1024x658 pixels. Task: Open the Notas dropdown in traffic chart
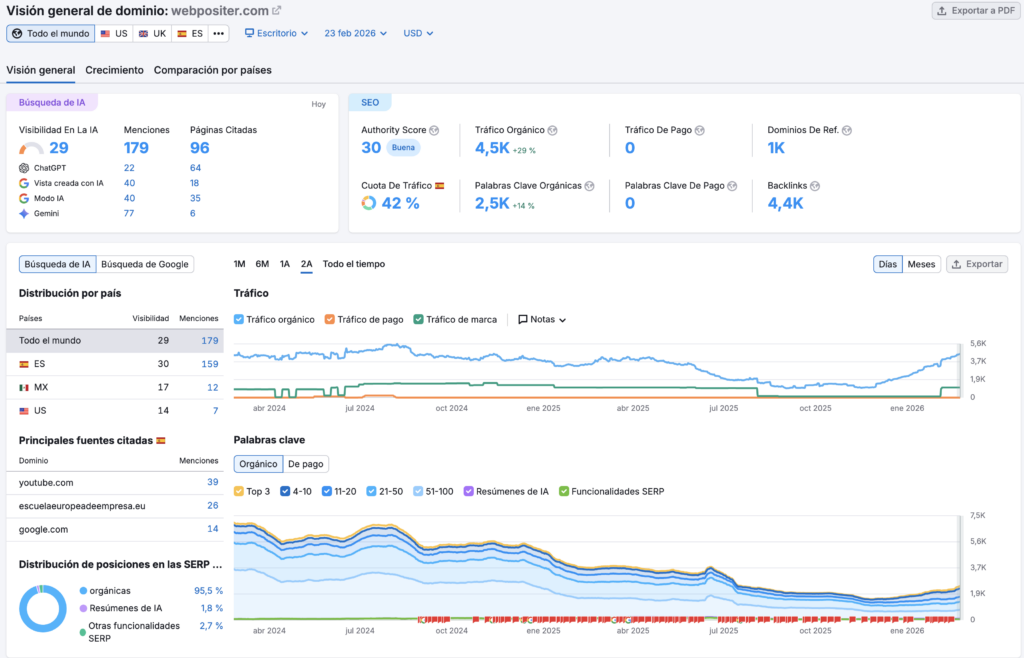coord(542,320)
